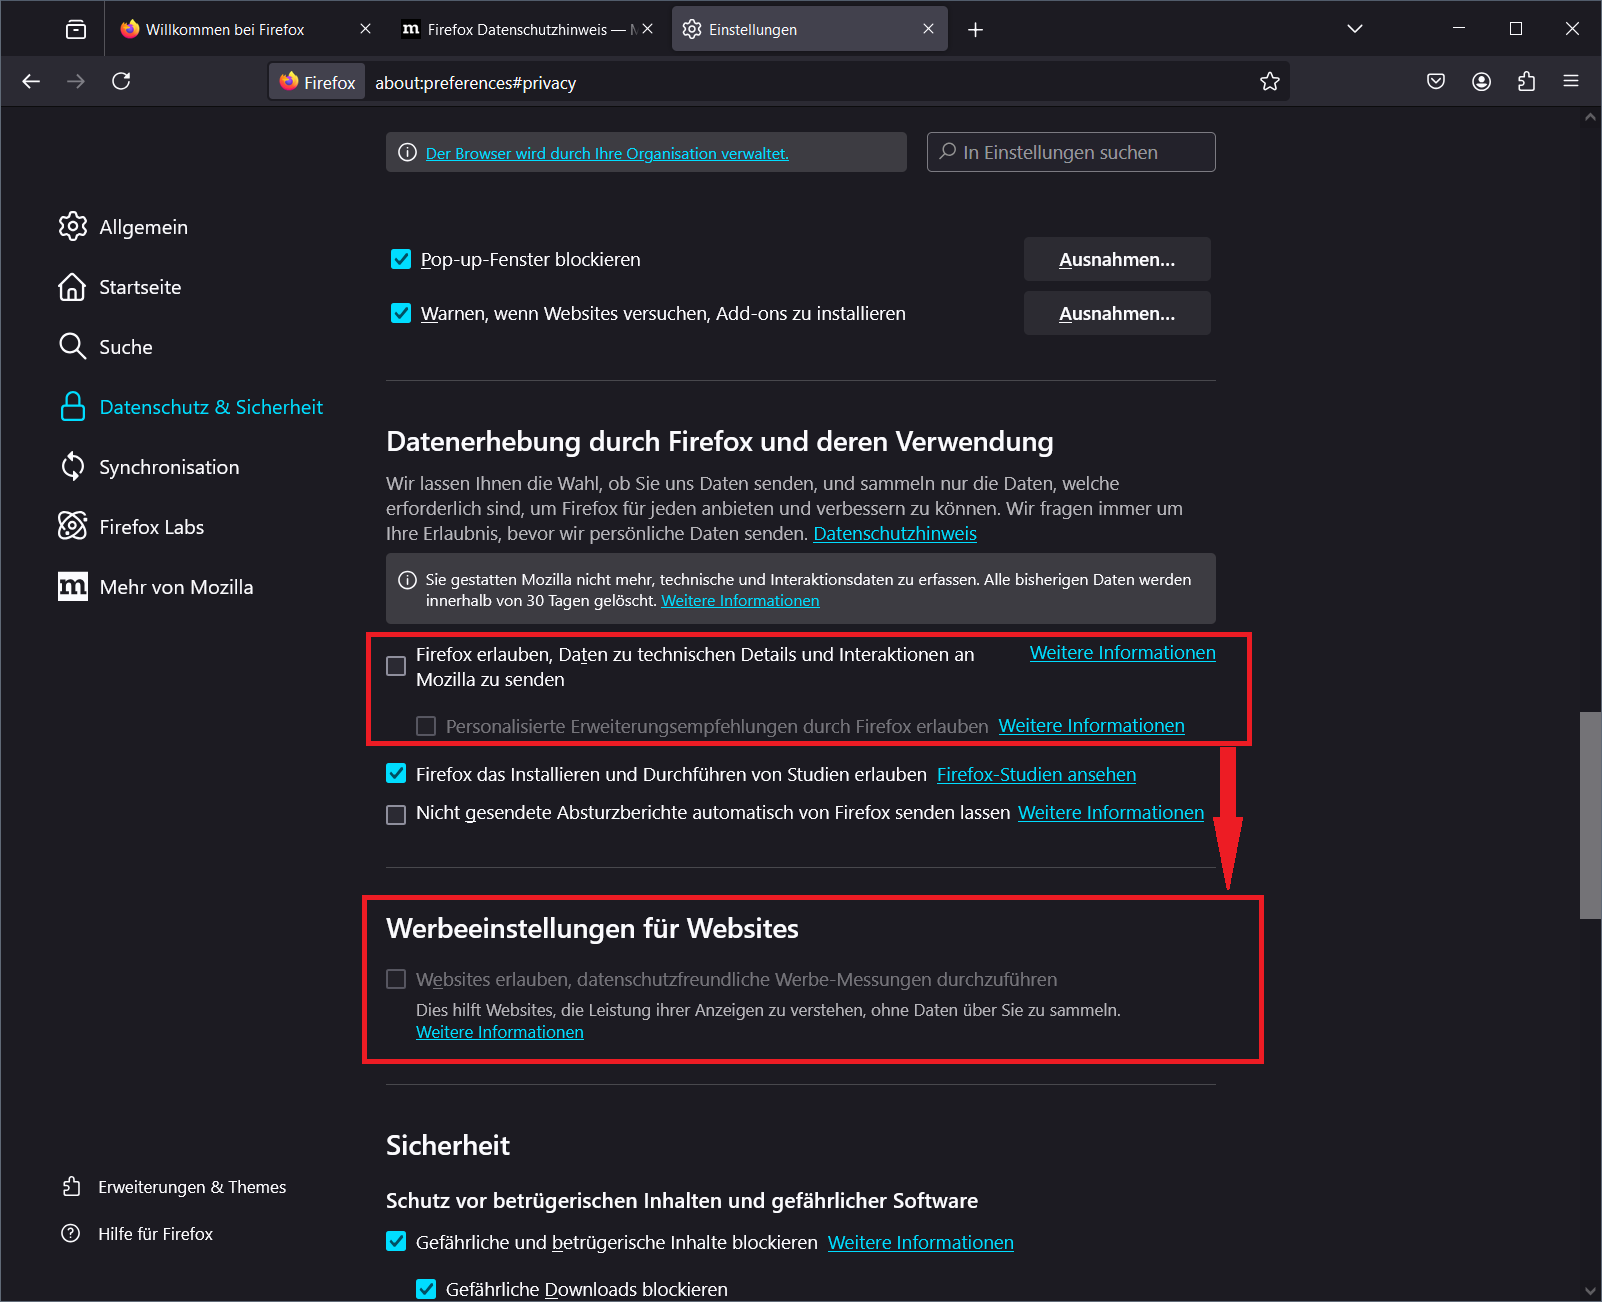The height and width of the screenshot is (1302, 1602).
Task: Open Weitere Informationen link under Werbeeinstellungen
Action: pos(500,1032)
